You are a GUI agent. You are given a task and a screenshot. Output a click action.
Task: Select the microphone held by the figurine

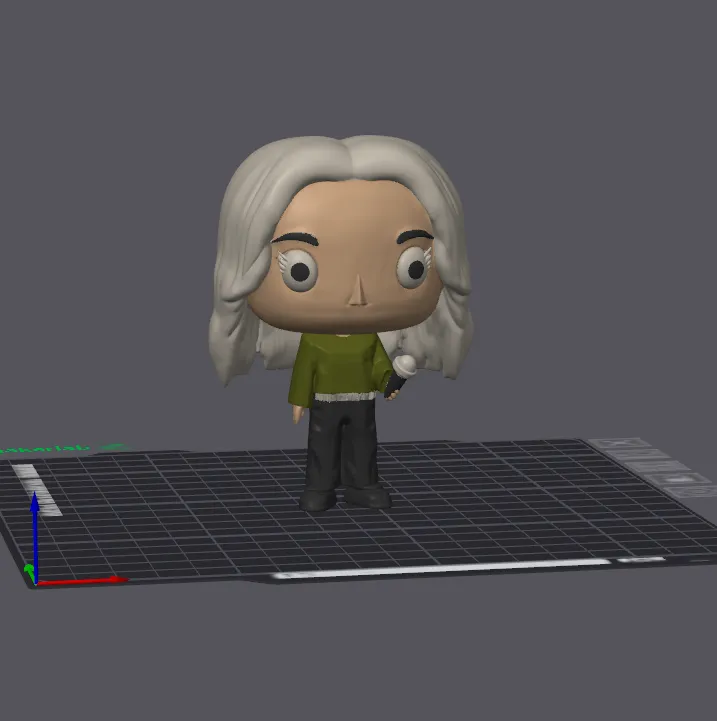pyautogui.click(x=401, y=375)
